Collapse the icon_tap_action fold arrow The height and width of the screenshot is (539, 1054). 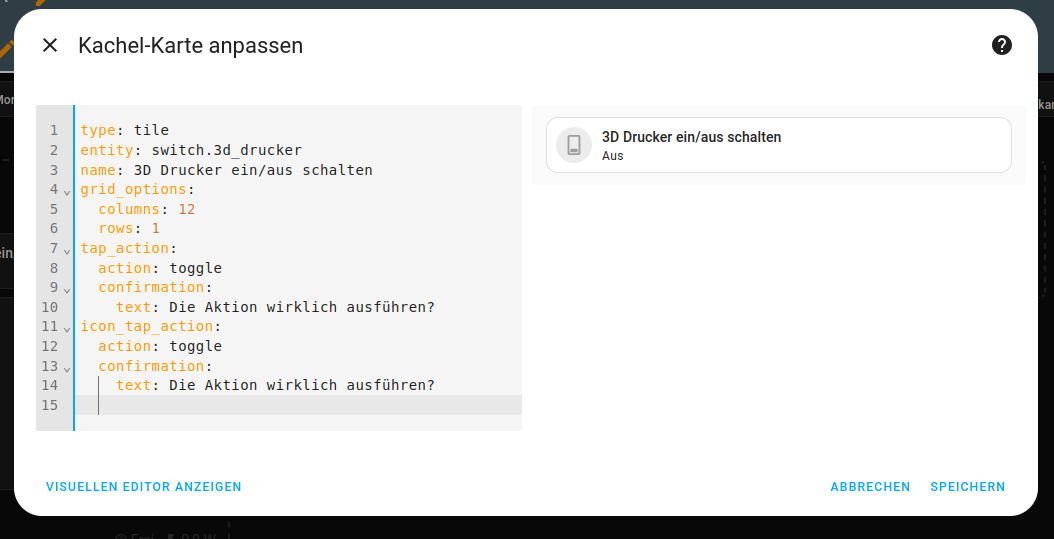[x=67, y=328]
